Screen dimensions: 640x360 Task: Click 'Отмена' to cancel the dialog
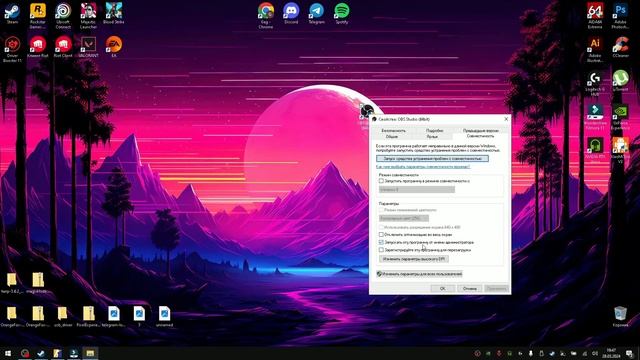(x=469, y=289)
